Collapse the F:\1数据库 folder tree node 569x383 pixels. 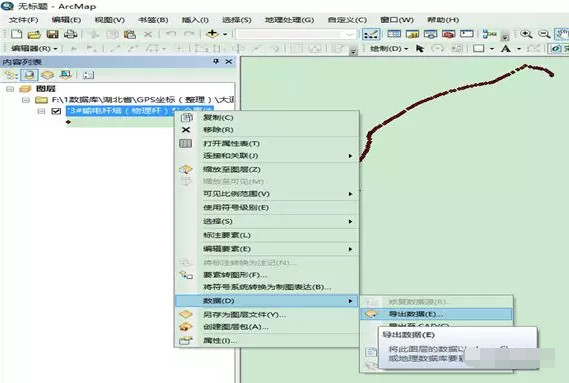tap(26, 100)
